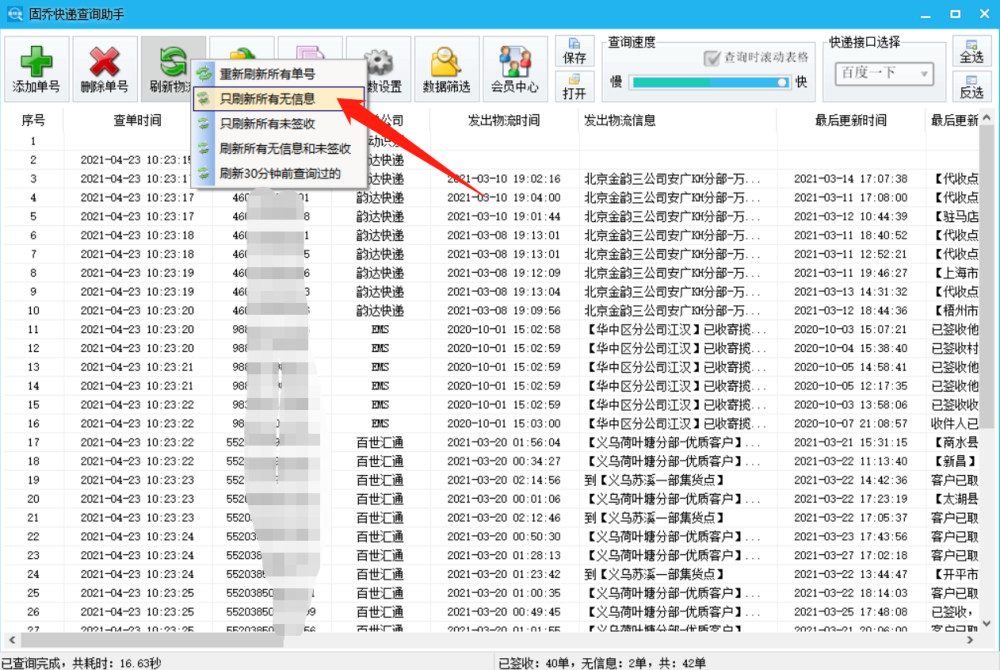
Task: Click row 5 update time 2021-03-12 10:44:39
Action: point(851,217)
